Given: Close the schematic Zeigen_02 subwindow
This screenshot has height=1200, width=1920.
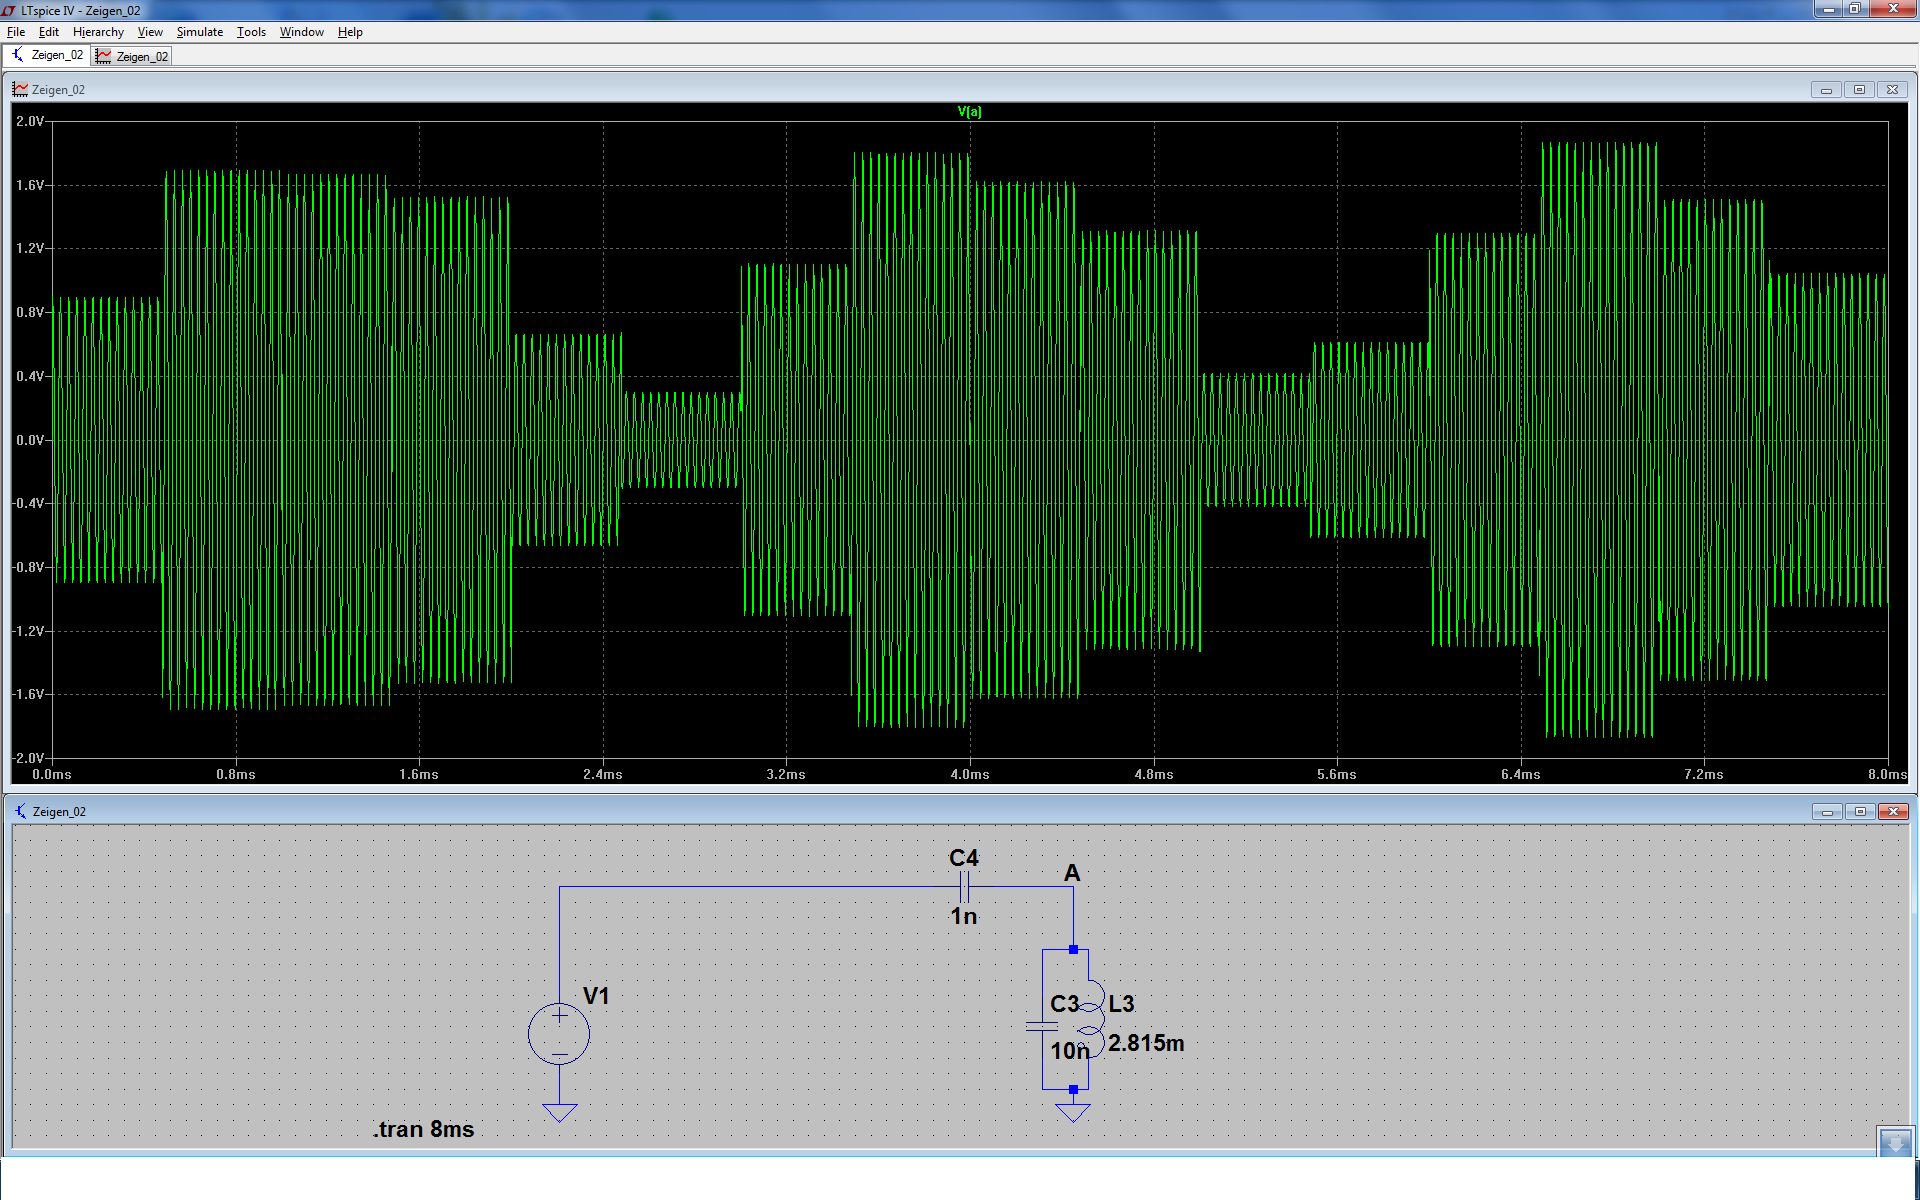Looking at the screenshot, I should [x=1893, y=812].
